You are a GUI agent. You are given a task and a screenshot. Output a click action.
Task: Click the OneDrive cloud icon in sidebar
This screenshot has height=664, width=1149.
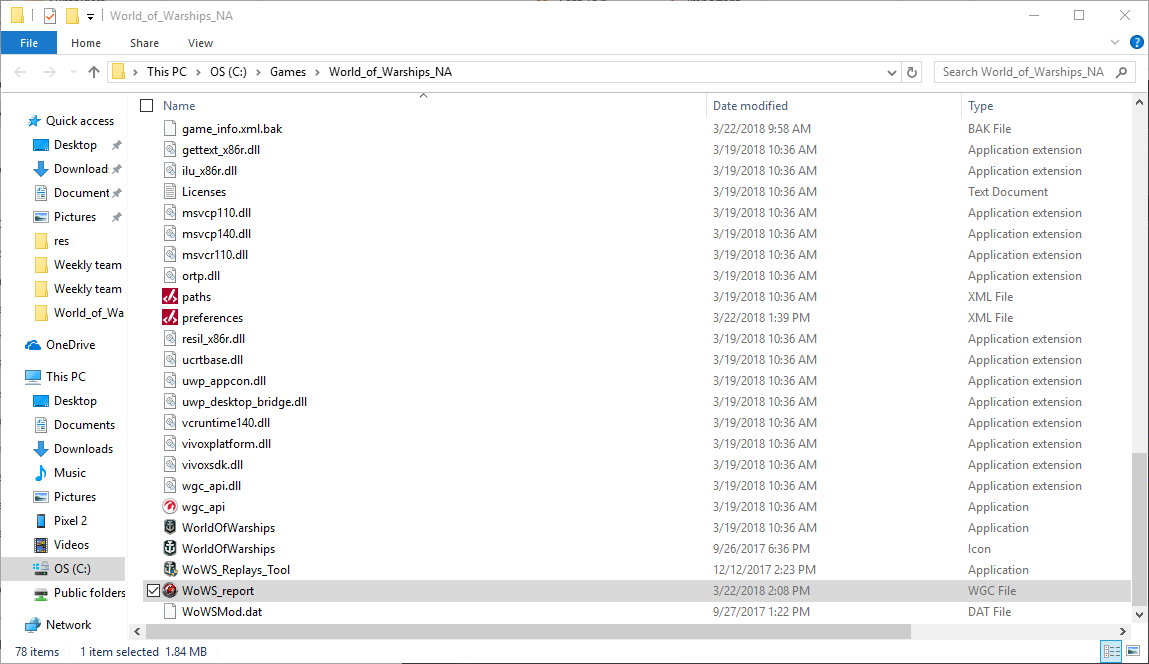(x=33, y=344)
